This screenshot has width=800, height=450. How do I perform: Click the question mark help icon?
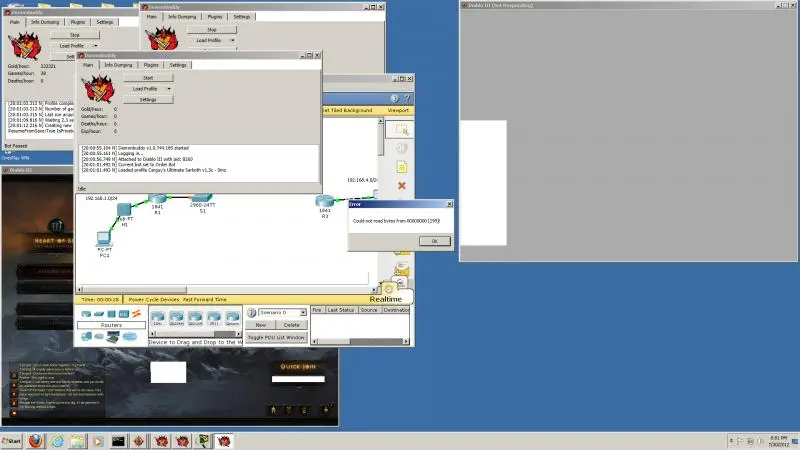click(407, 98)
